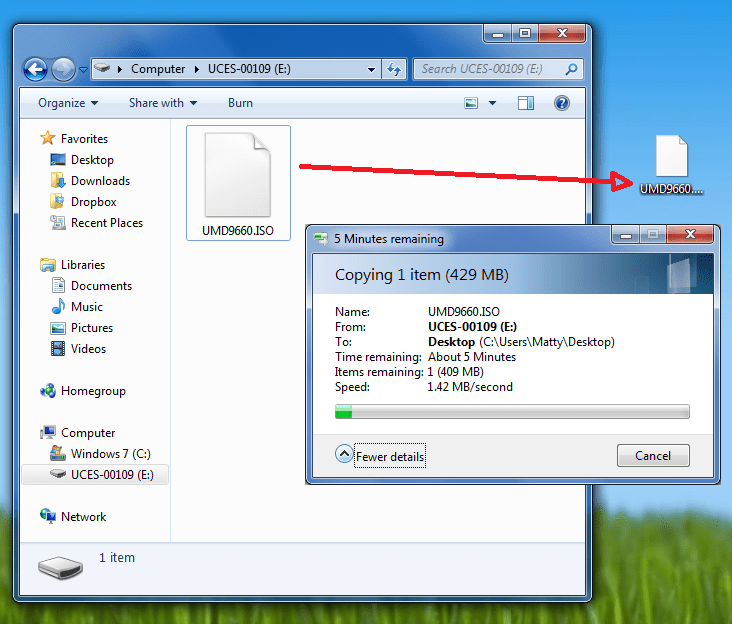Image resolution: width=732 pixels, height=624 pixels.
Task: Click the Desktop monitor icon under Favorites
Action: [58, 160]
